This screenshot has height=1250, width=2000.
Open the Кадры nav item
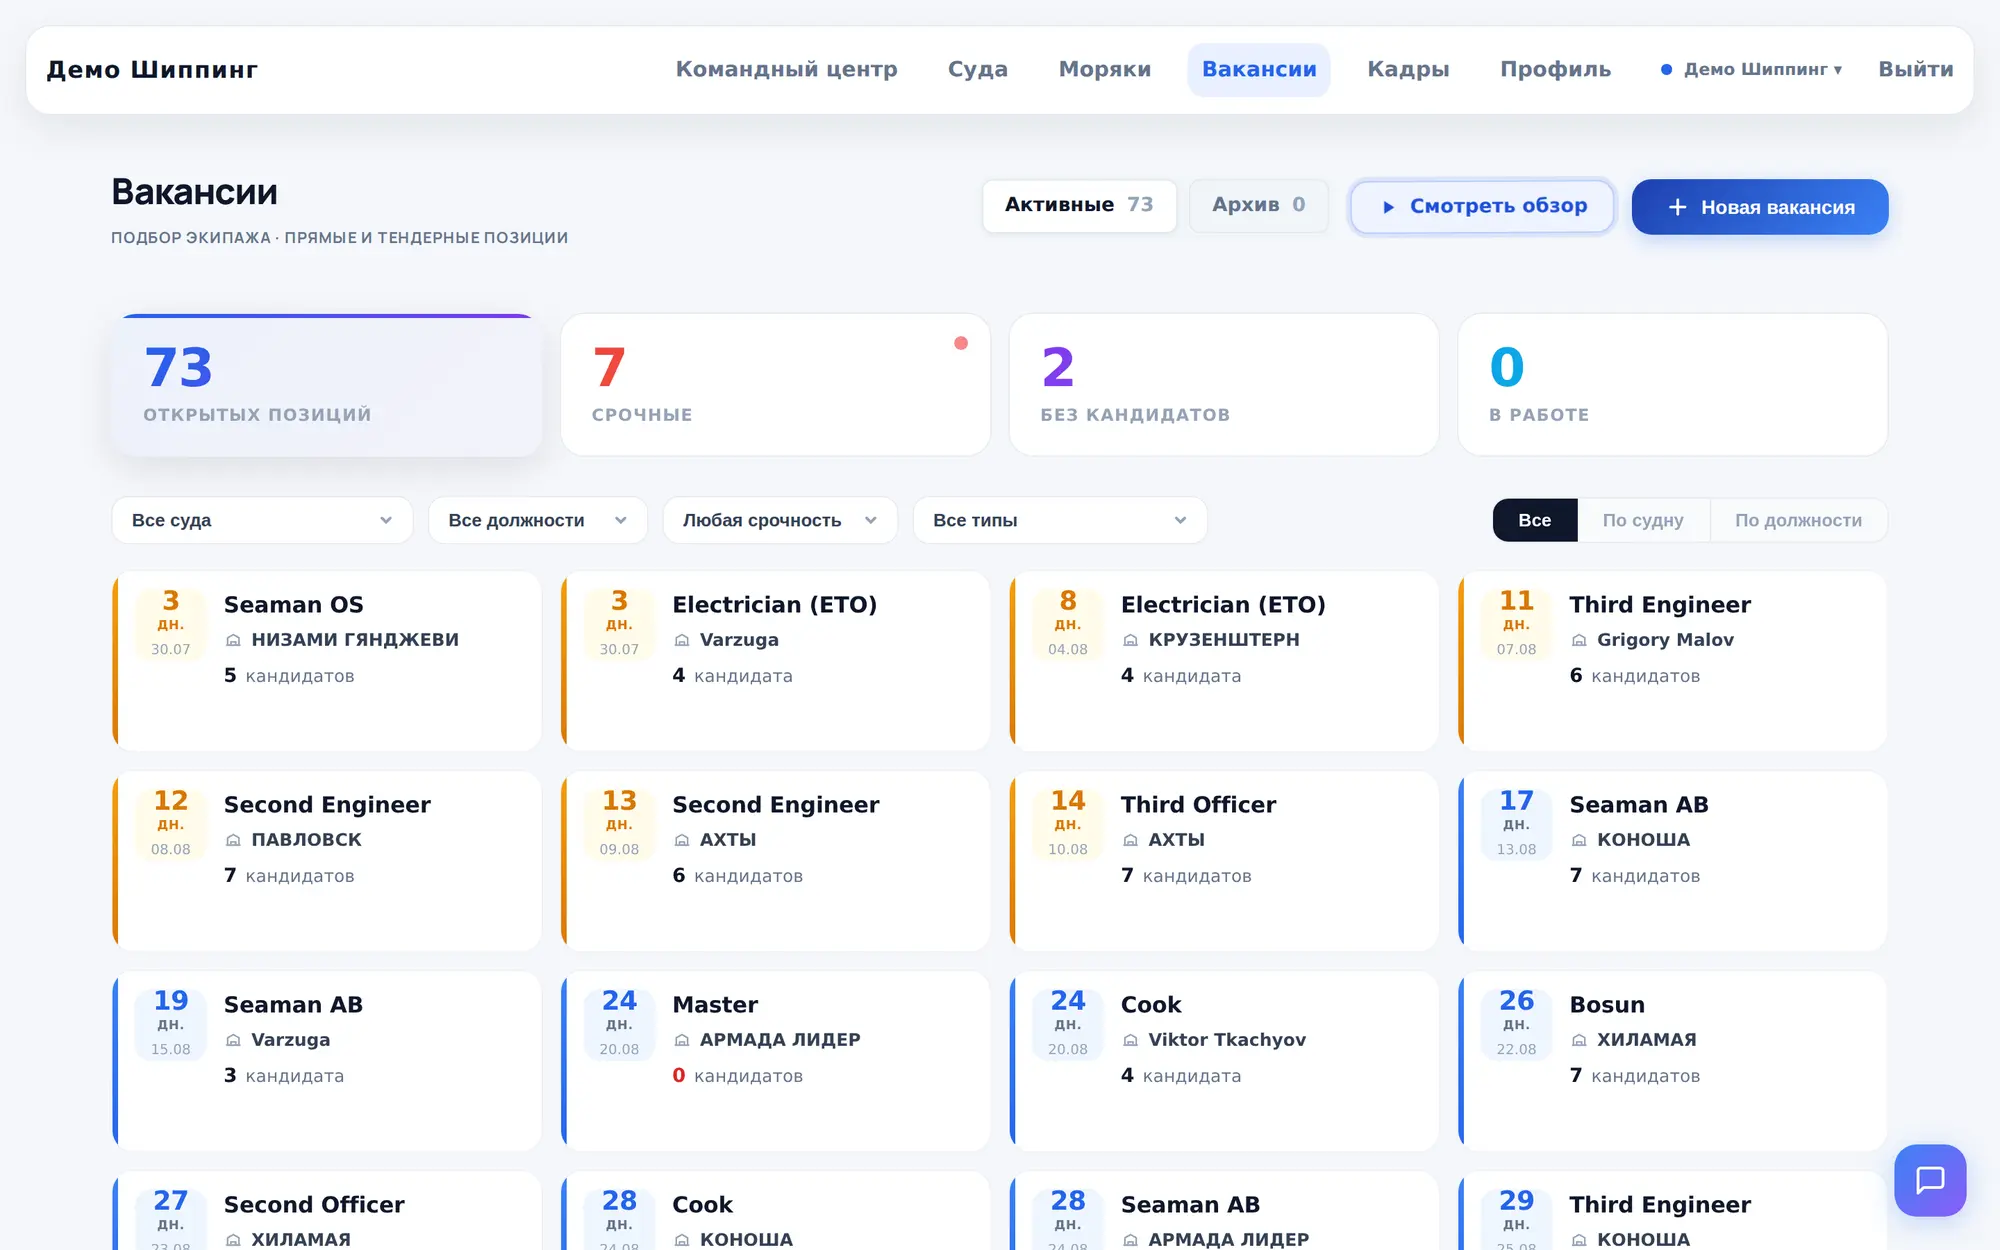1408,70
